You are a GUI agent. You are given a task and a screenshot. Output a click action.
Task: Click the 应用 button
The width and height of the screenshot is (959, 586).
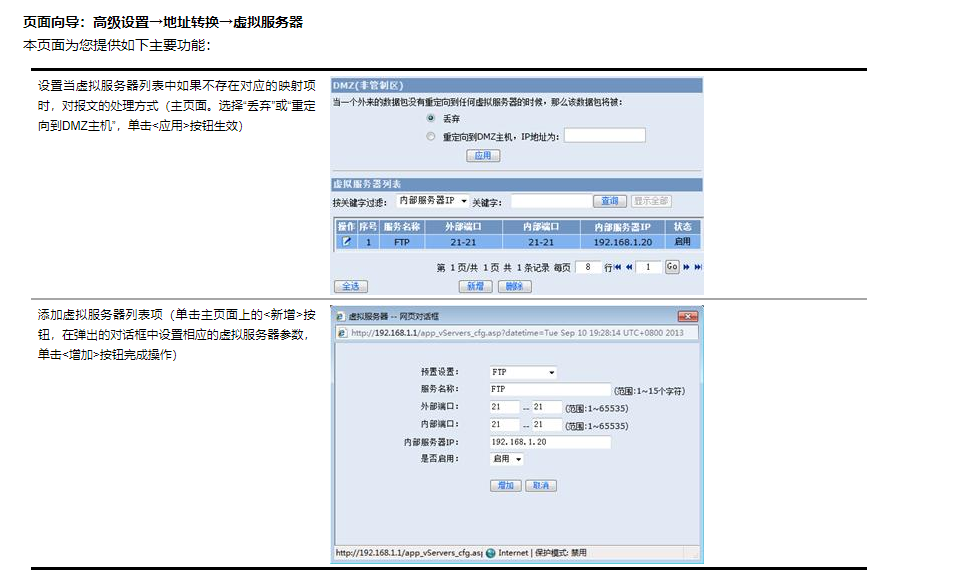(483, 156)
